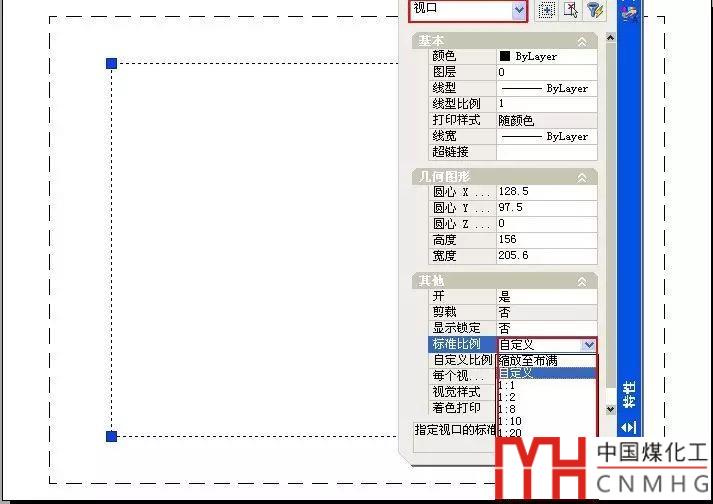
Task: Click the 线宽 ByLayer value
Action: tap(547, 136)
